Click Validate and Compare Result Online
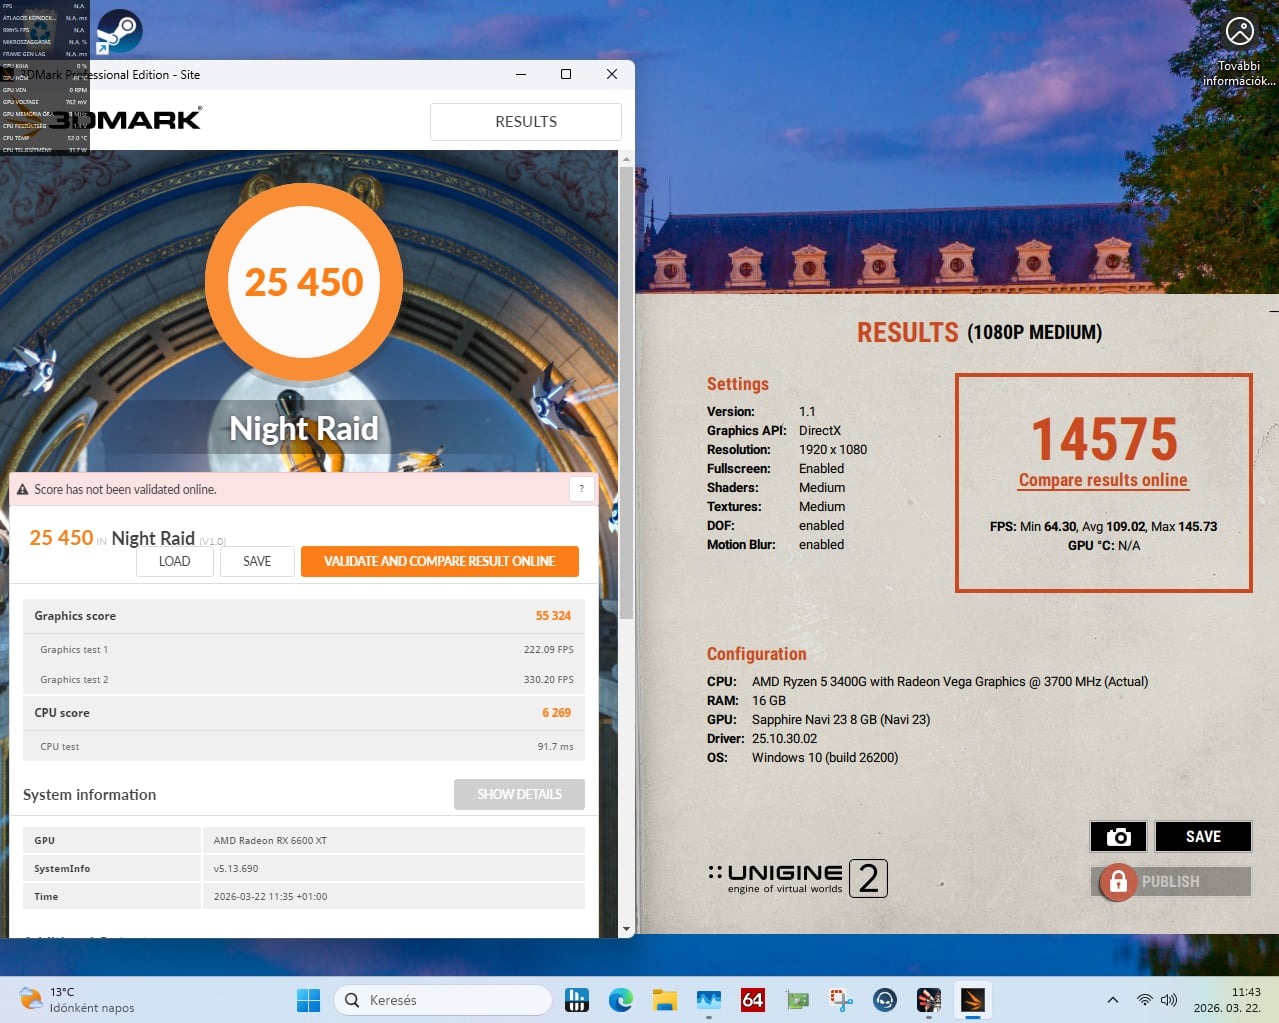The image size is (1279, 1023). 440,561
